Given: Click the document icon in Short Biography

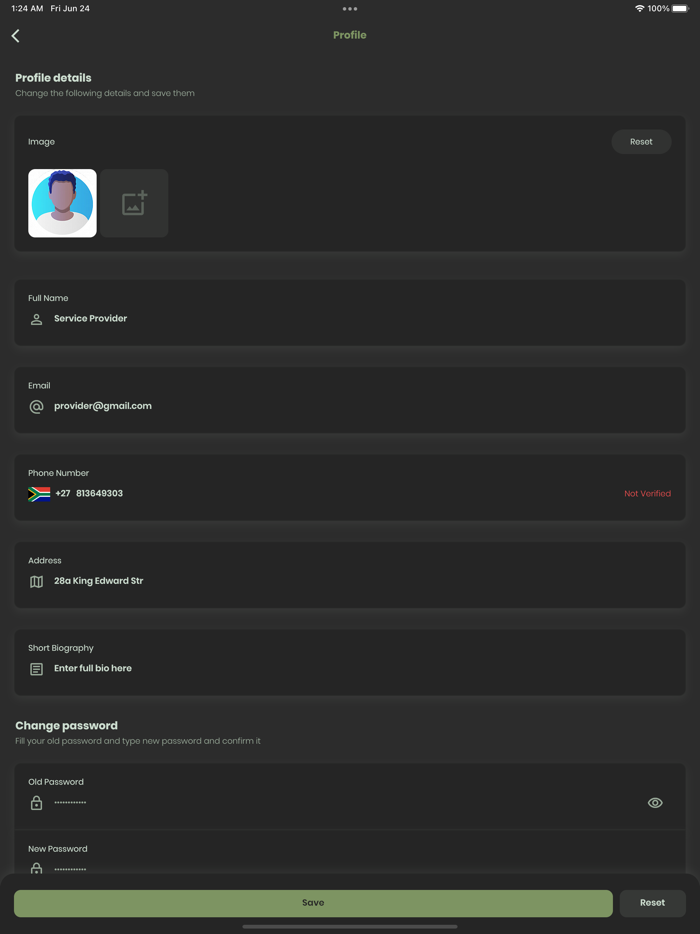Looking at the screenshot, I should coord(36,669).
